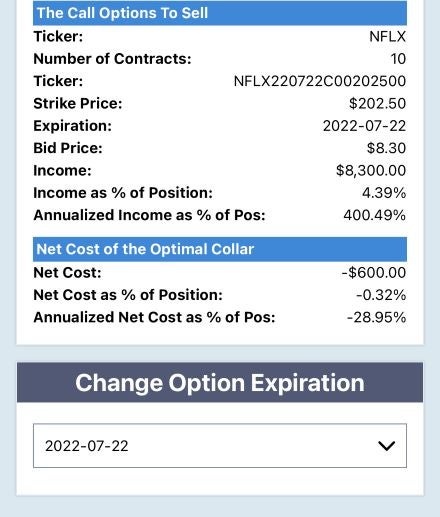Click the -$600.00 net cost value
This screenshot has height=517, width=440.
(374, 273)
